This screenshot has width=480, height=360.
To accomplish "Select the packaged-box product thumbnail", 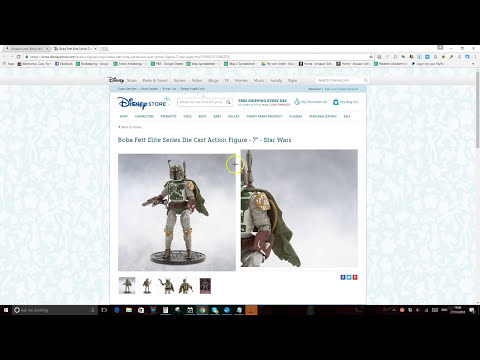I will (x=205, y=286).
